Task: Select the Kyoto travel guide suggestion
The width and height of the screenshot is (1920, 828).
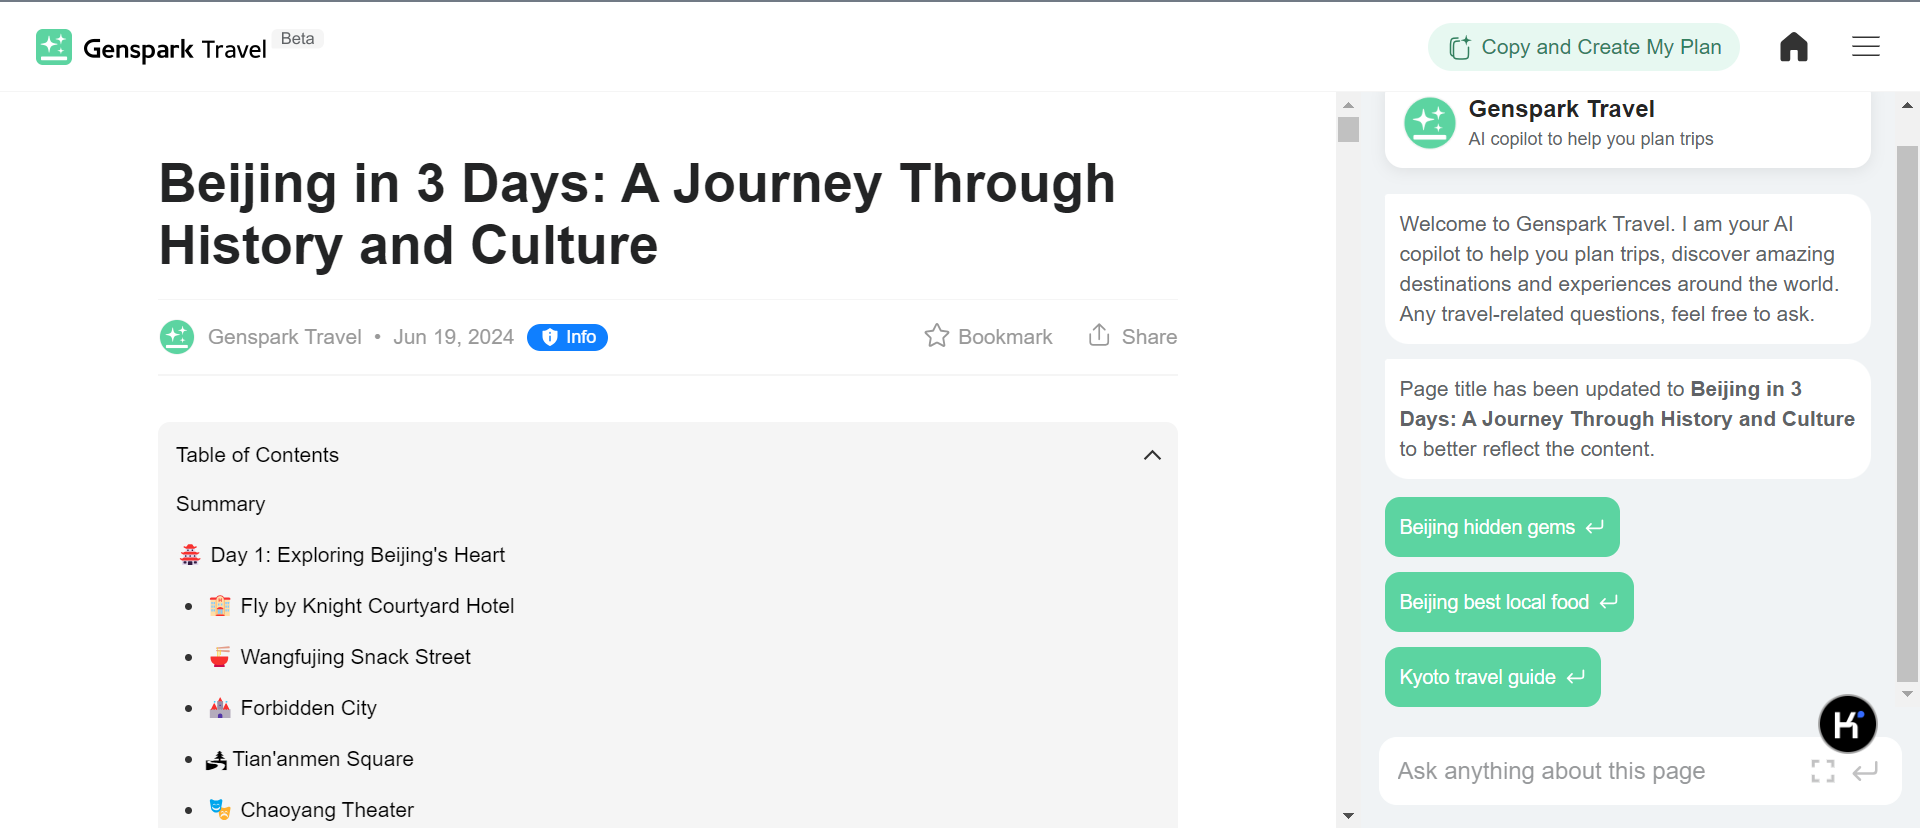Action: pyautogui.click(x=1492, y=677)
